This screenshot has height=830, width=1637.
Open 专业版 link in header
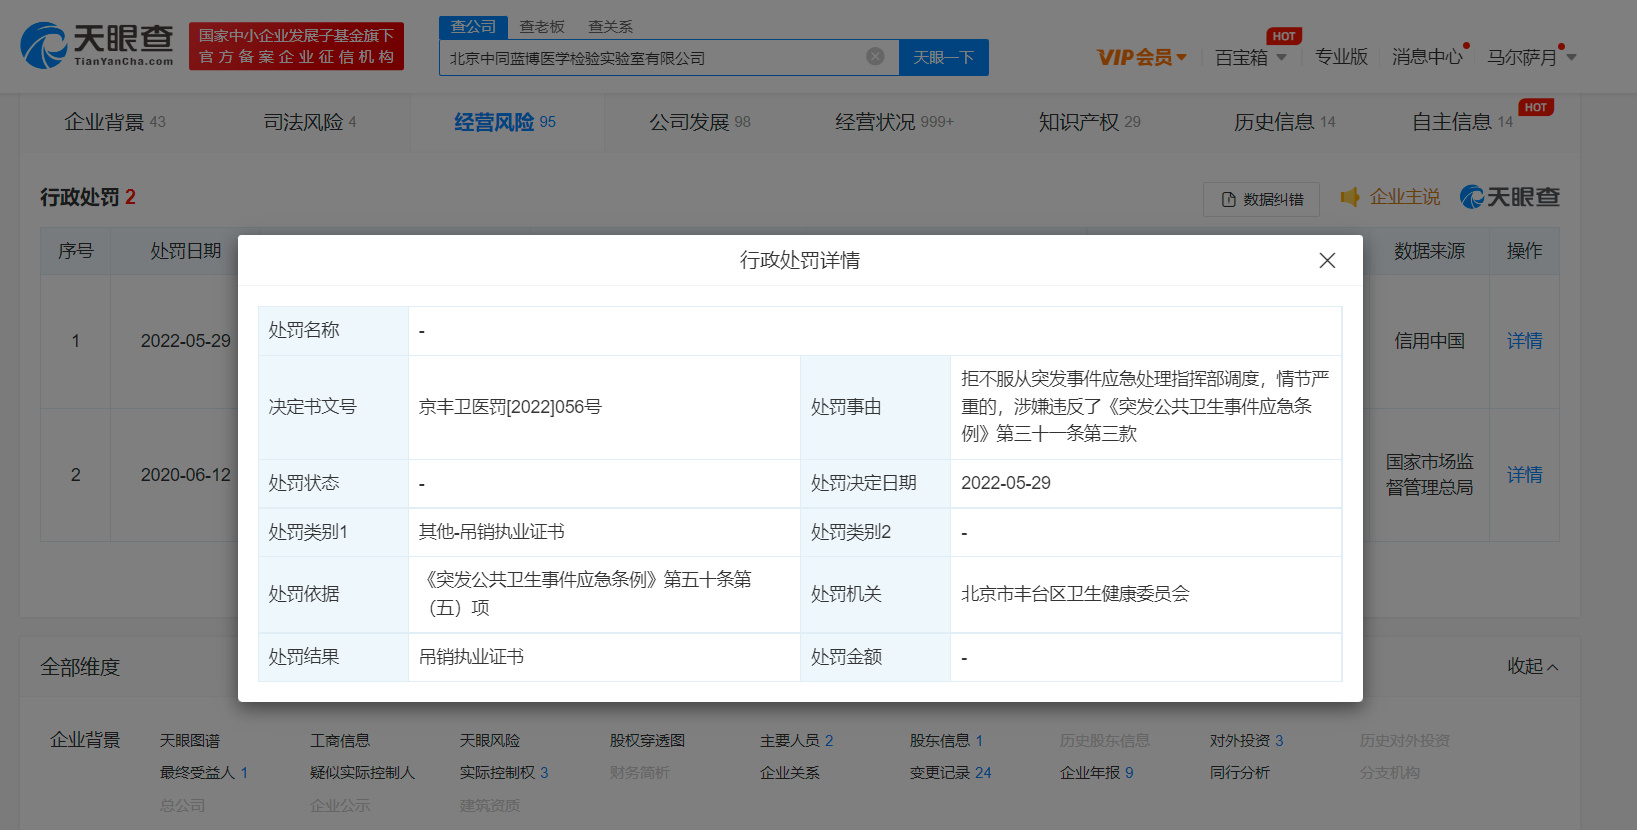pyautogui.click(x=1341, y=57)
